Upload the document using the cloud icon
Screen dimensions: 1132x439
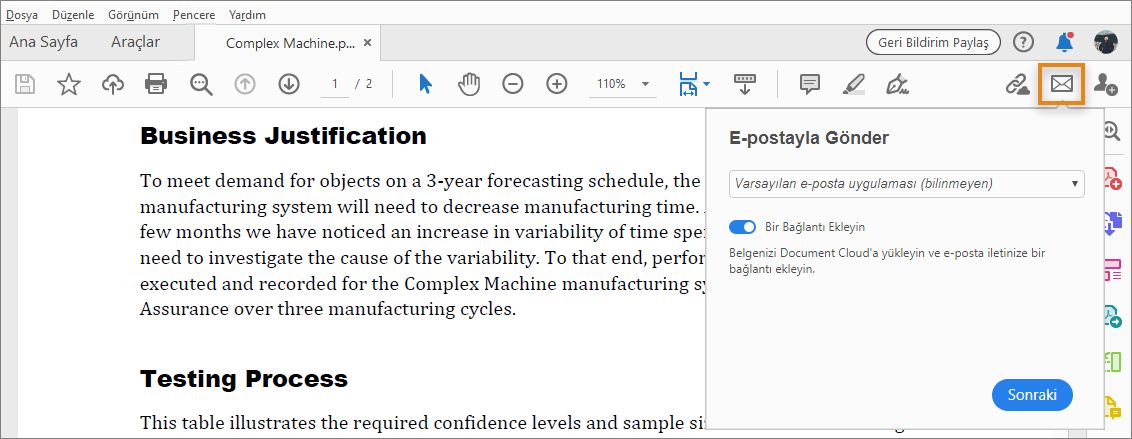coord(113,84)
